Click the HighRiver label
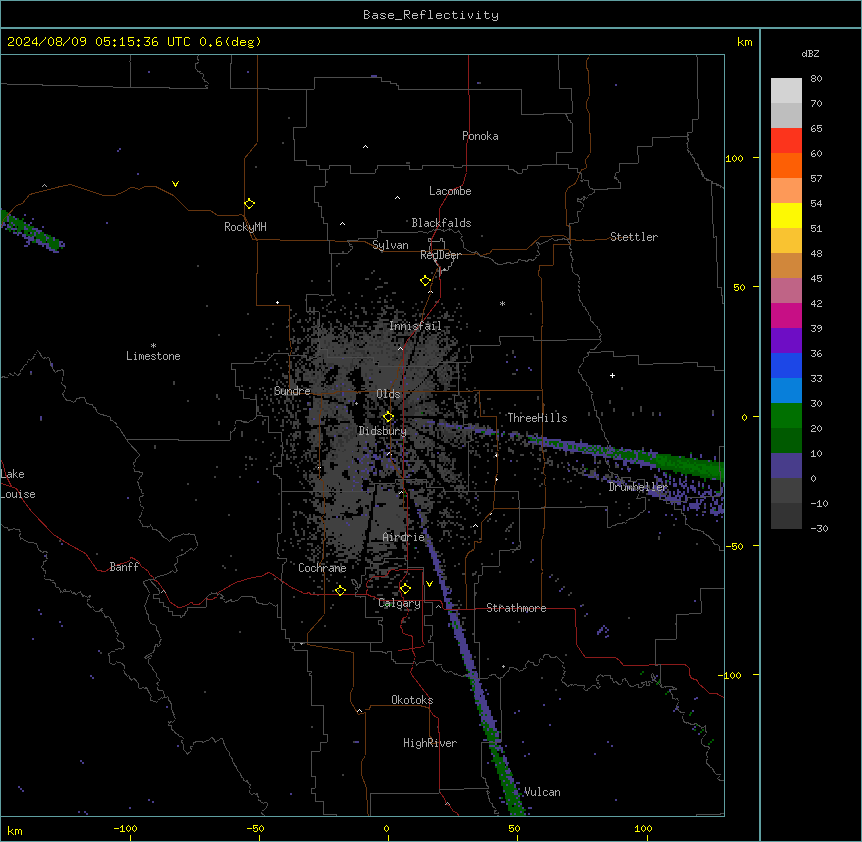The image size is (862, 842). pyautogui.click(x=430, y=743)
